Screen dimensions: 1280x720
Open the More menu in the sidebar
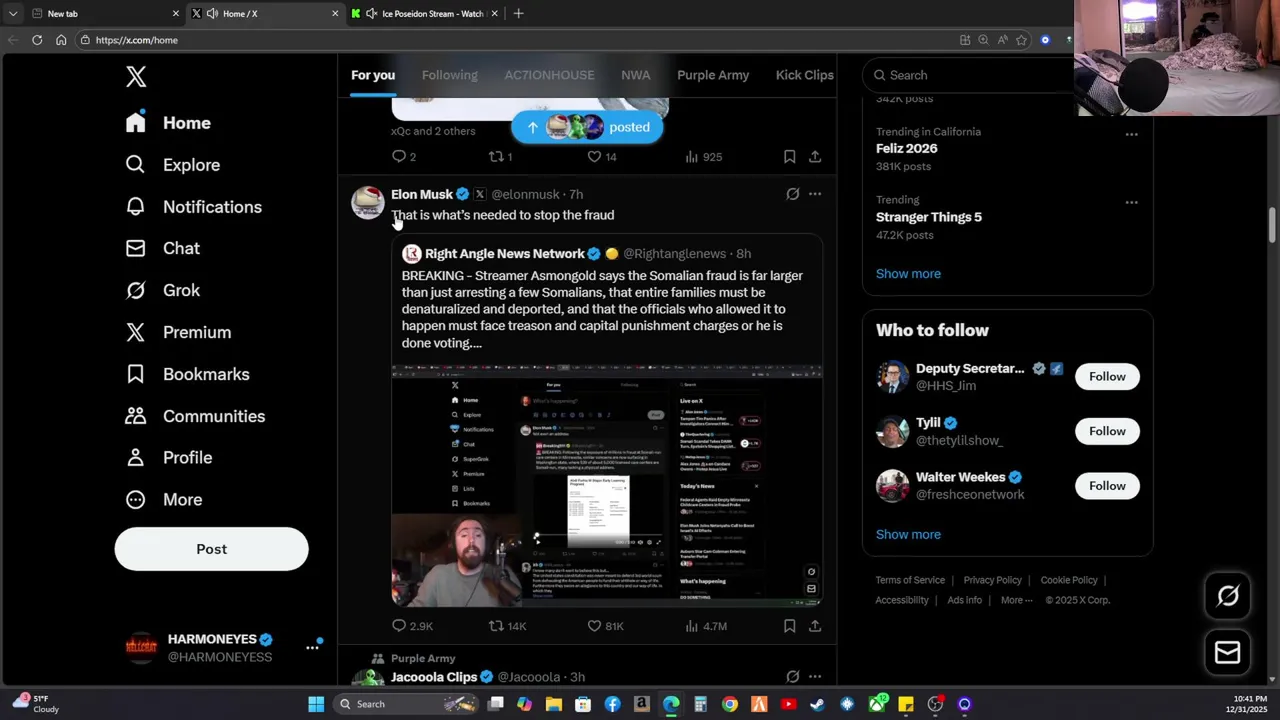click(x=163, y=499)
